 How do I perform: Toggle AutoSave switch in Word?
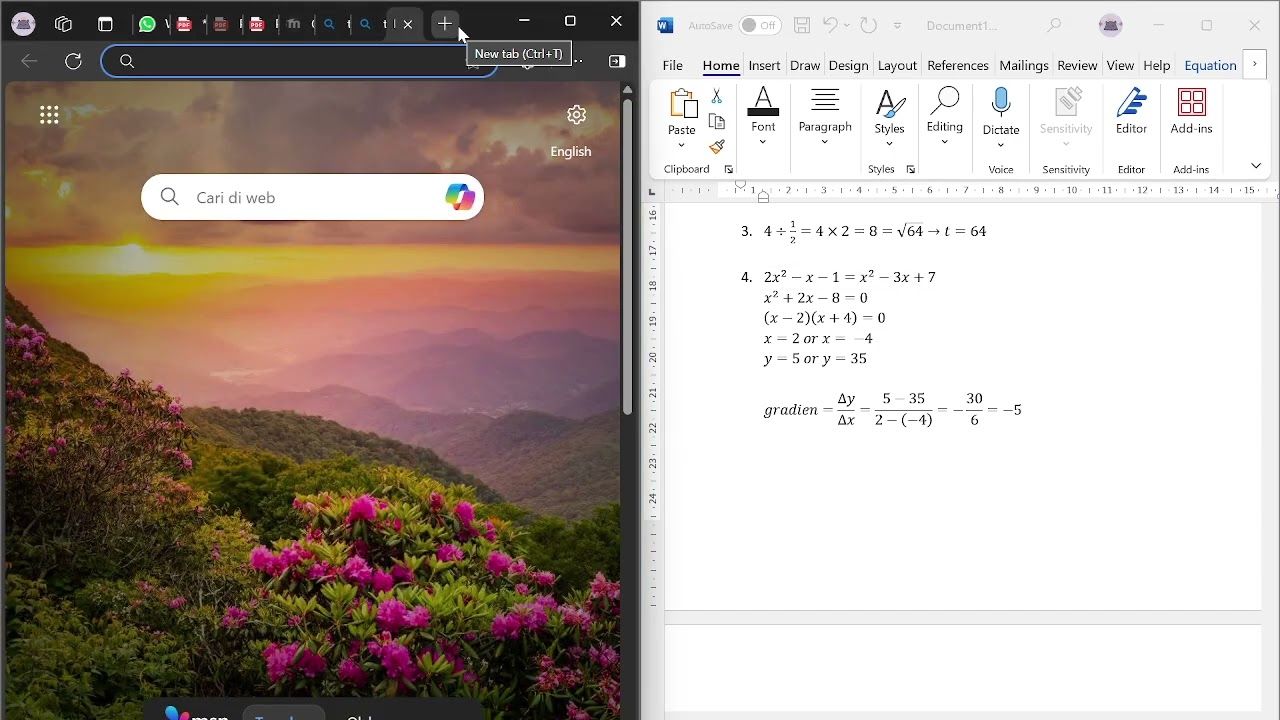(760, 26)
